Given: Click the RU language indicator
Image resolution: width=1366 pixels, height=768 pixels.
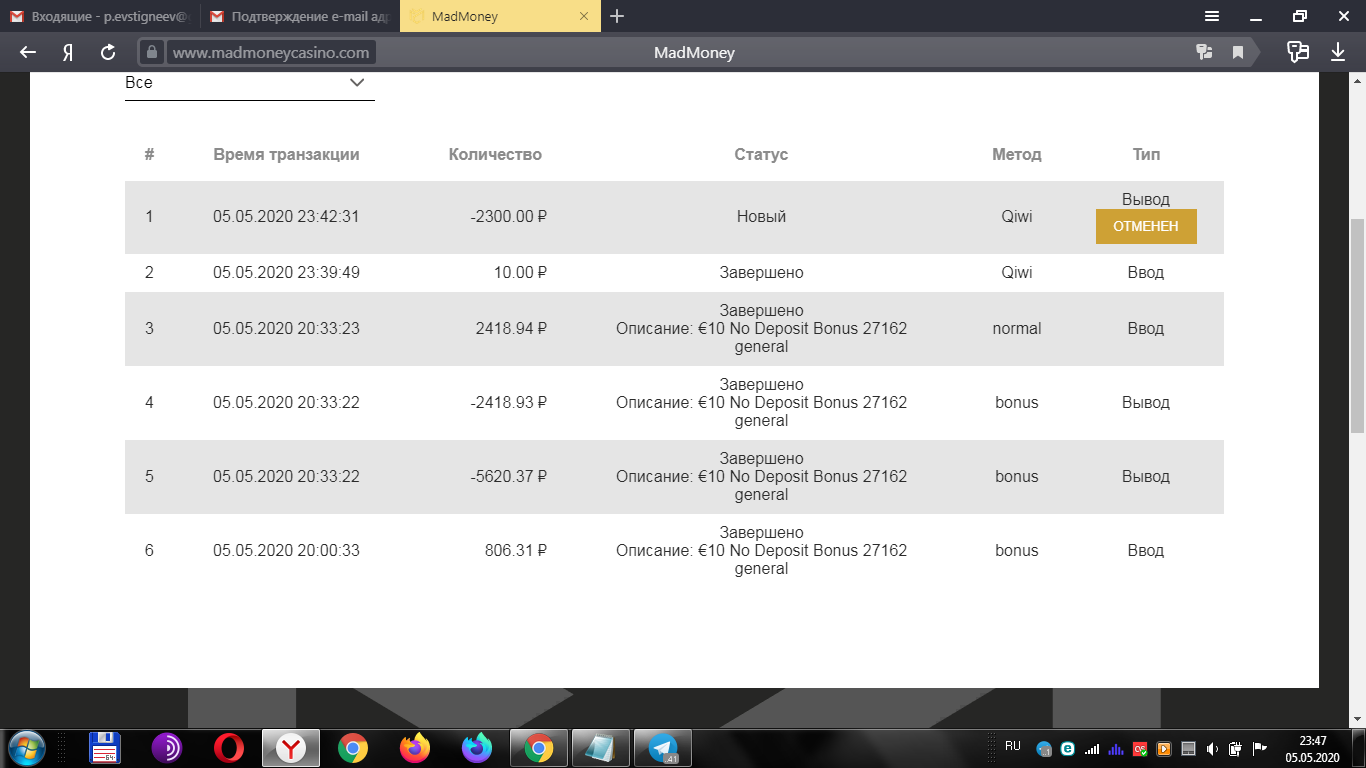Looking at the screenshot, I should coord(1013,746).
